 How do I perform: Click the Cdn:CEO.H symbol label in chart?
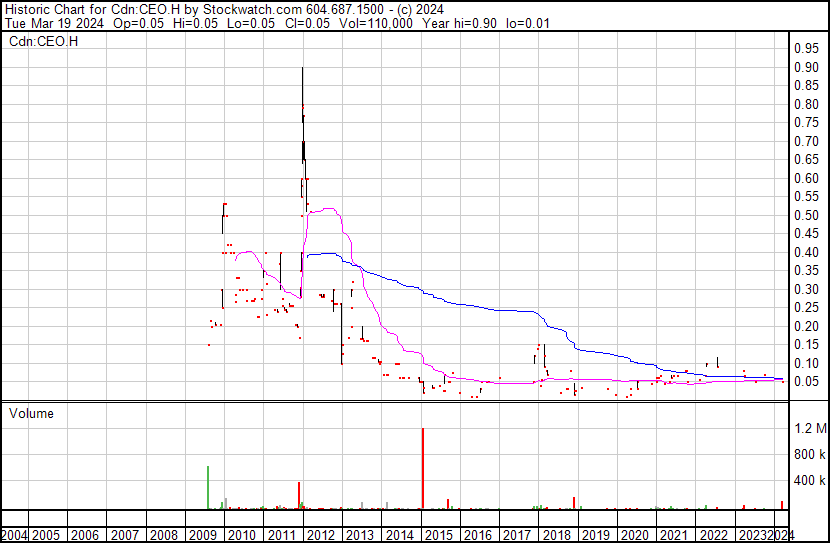(43, 41)
